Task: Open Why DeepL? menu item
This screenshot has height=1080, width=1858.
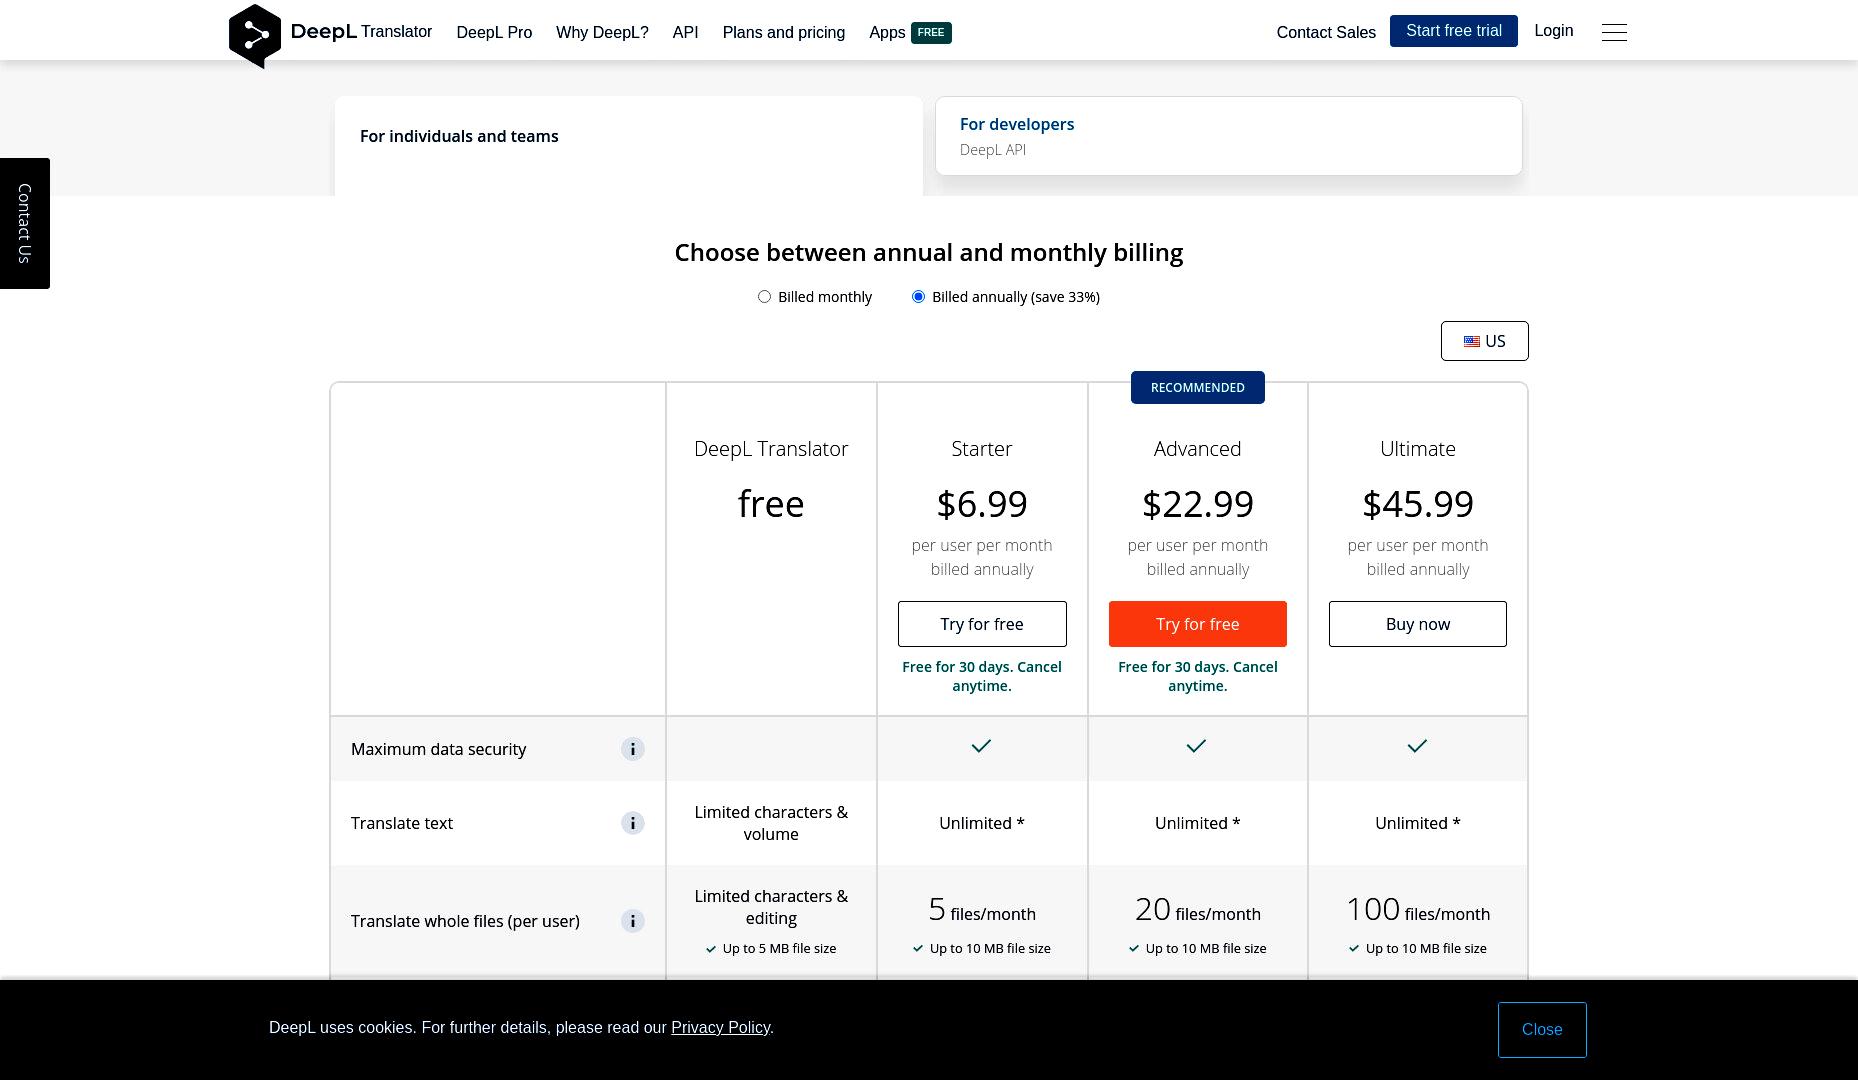Action: tap(602, 33)
